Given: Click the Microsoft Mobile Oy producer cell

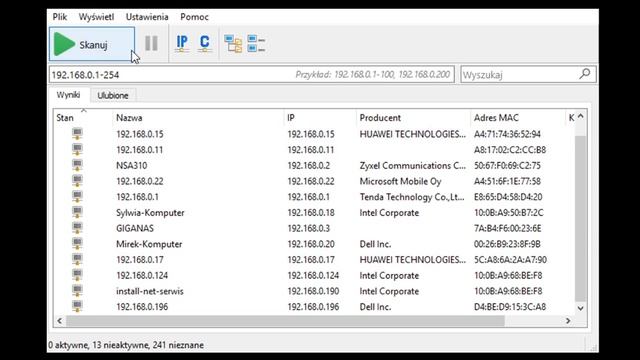Looking at the screenshot, I should [x=400, y=181].
